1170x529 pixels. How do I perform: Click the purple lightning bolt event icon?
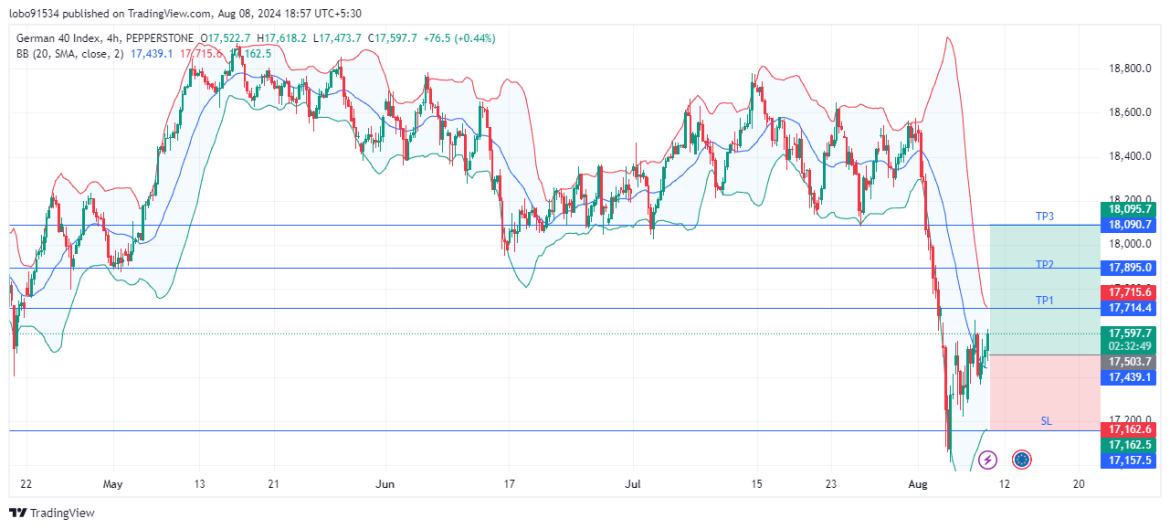coord(987,460)
